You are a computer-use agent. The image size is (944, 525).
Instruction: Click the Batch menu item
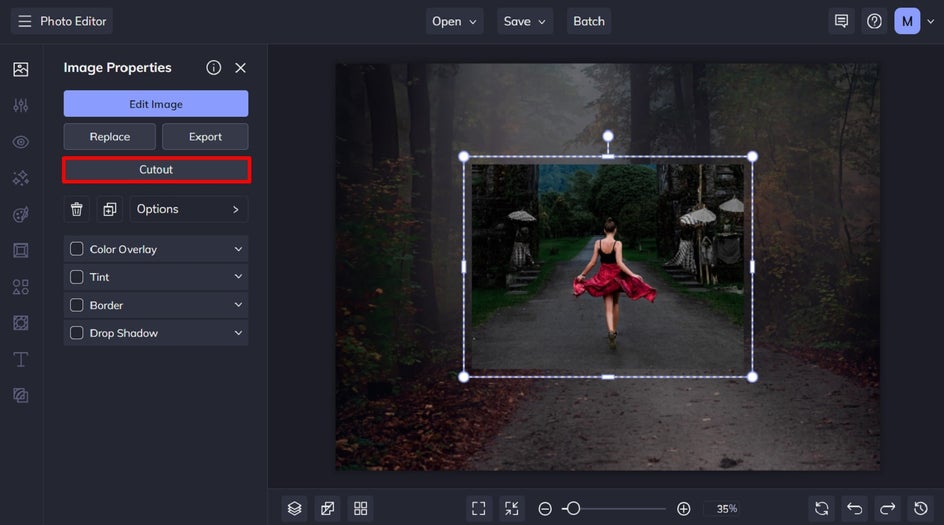[x=589, y=21]
